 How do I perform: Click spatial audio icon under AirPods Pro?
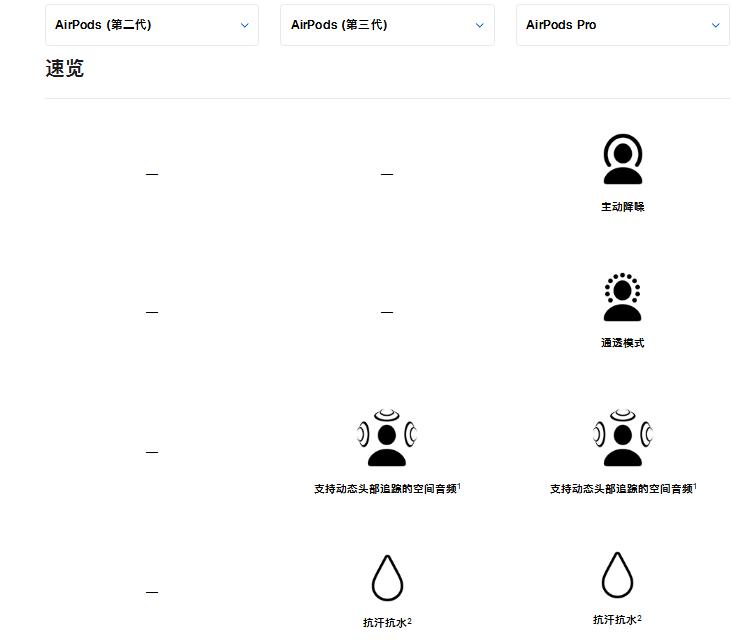(623, 437)
